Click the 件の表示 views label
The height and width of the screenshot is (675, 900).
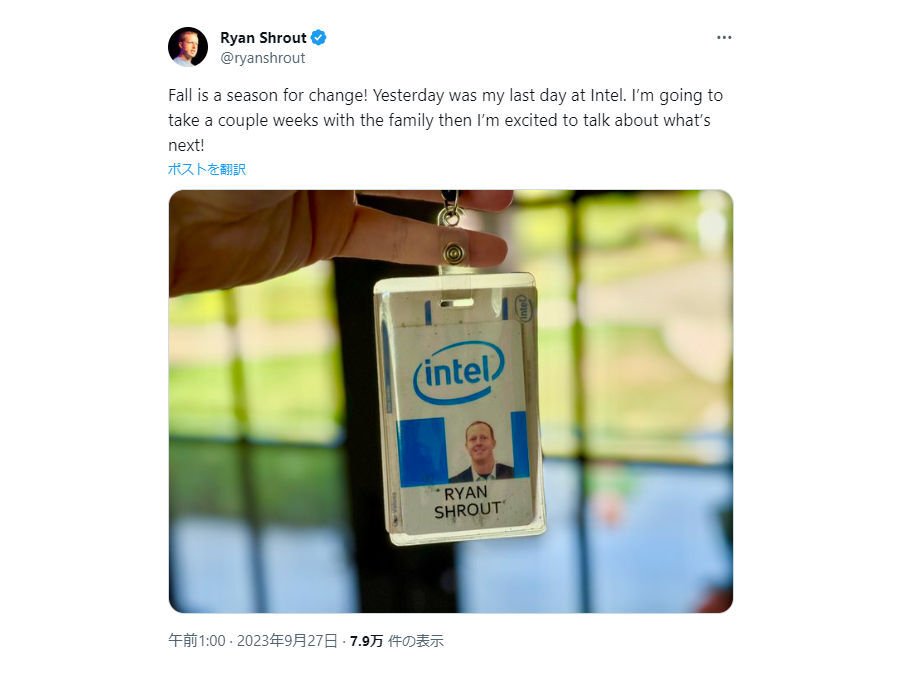click(x=416, y=641)
